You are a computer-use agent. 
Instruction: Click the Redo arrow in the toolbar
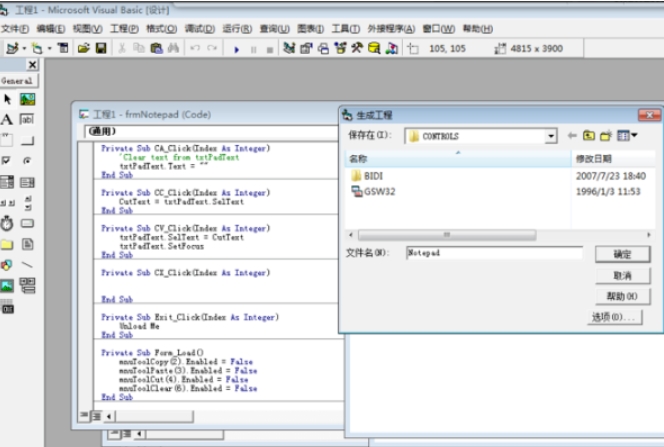point(212,48)
